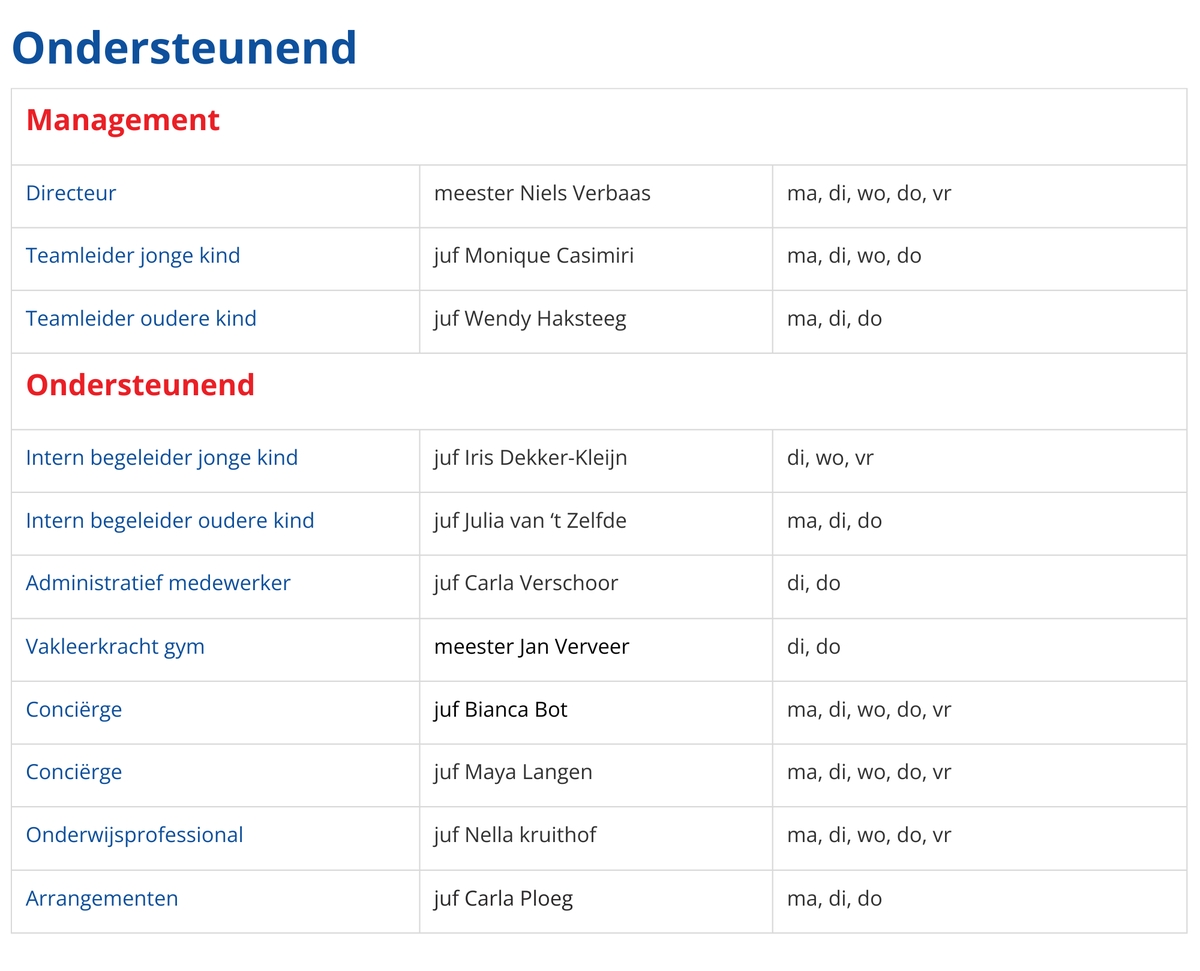
Task: Click Conciërge link beside Maya Langen
Action: (x=74, y=772)
